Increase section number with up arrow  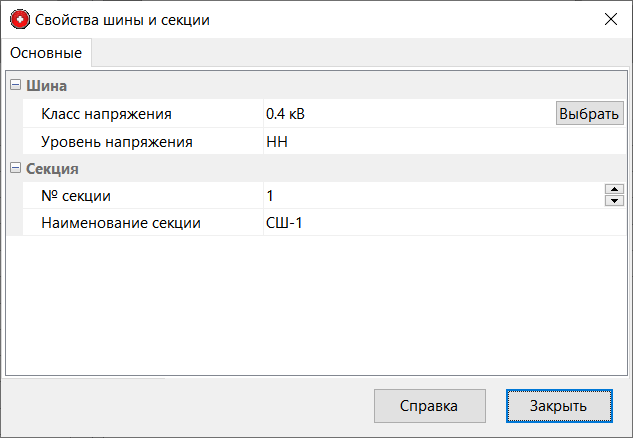pyautogui.click(x=615, y=189)
